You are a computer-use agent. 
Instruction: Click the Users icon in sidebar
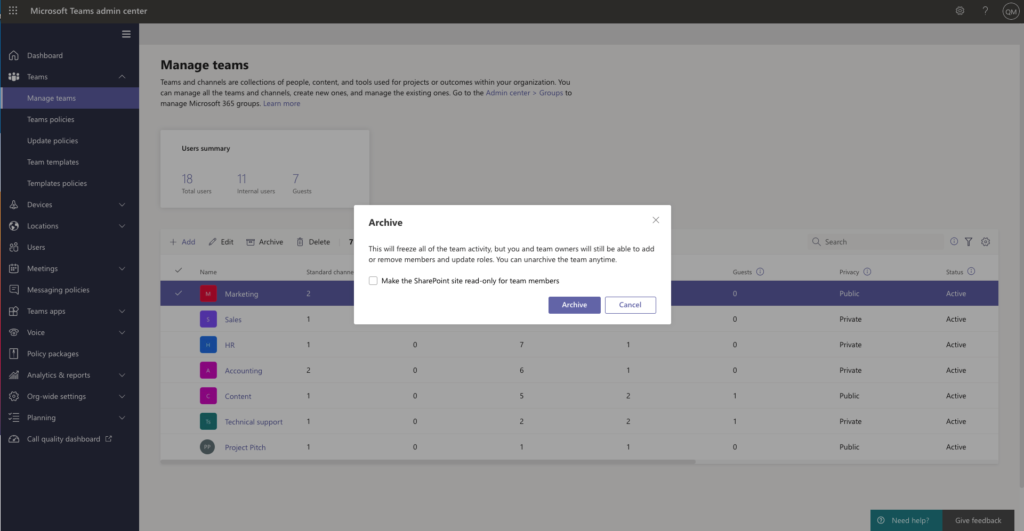(14, 248)
